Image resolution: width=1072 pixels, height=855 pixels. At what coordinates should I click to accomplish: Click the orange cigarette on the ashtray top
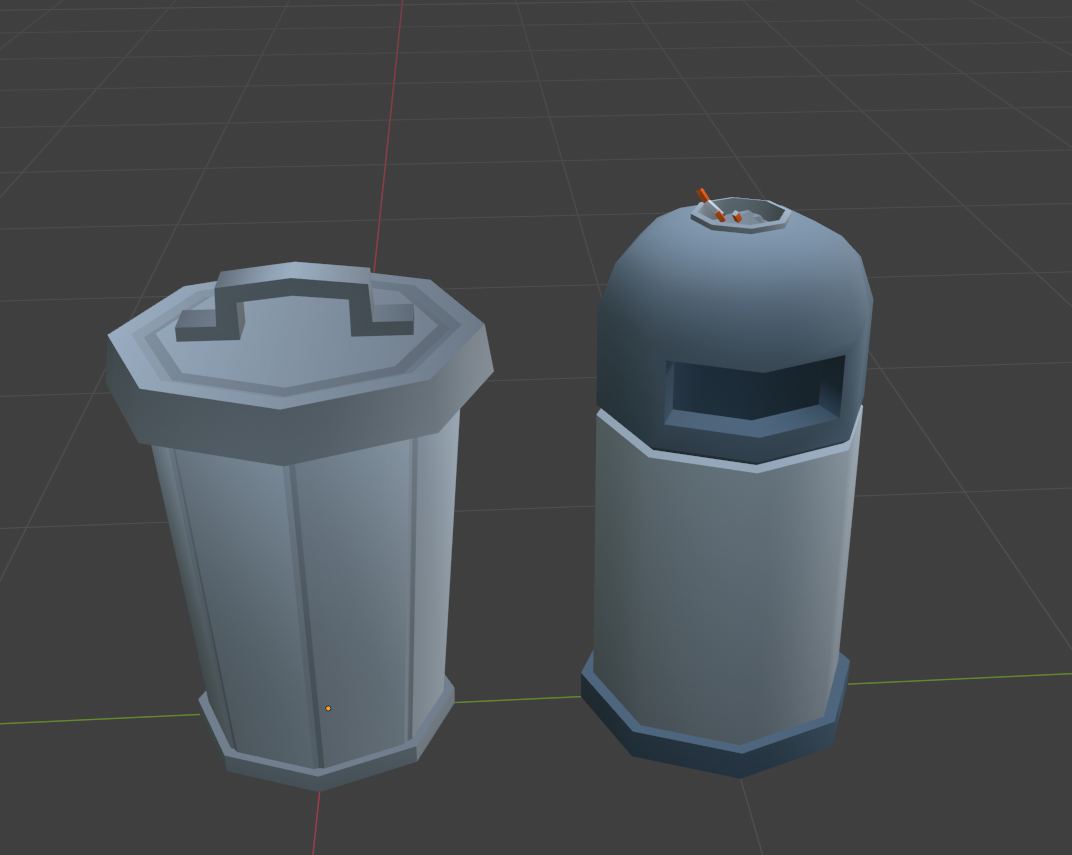click(711, 205)
